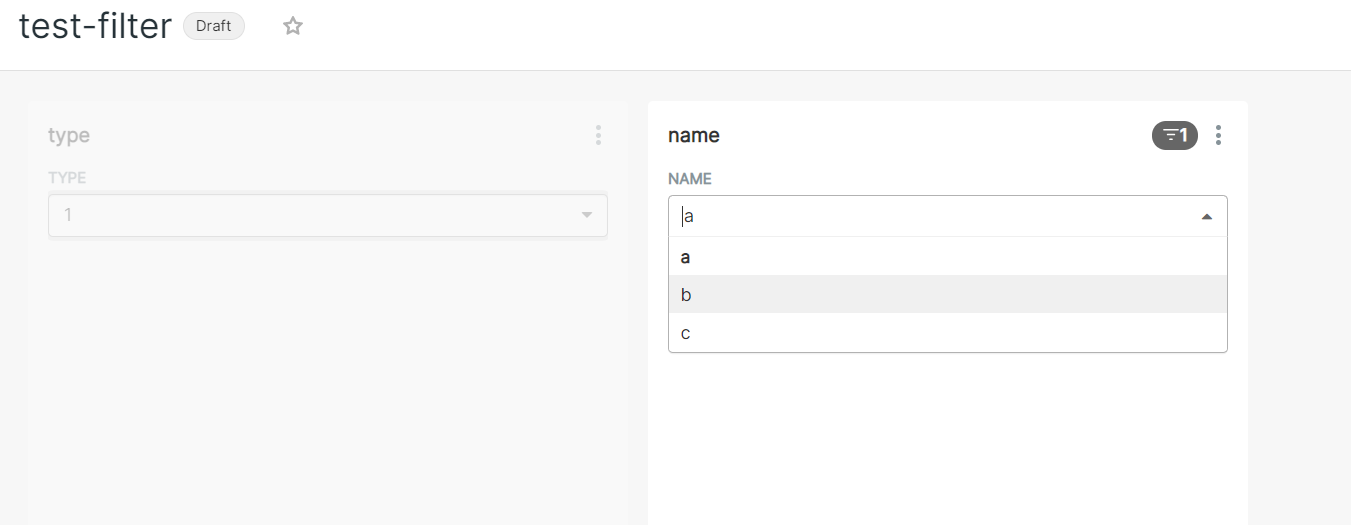The image size is (1351, 525).
Task: Click empty space in the type panel body
Action: (328, 380)
